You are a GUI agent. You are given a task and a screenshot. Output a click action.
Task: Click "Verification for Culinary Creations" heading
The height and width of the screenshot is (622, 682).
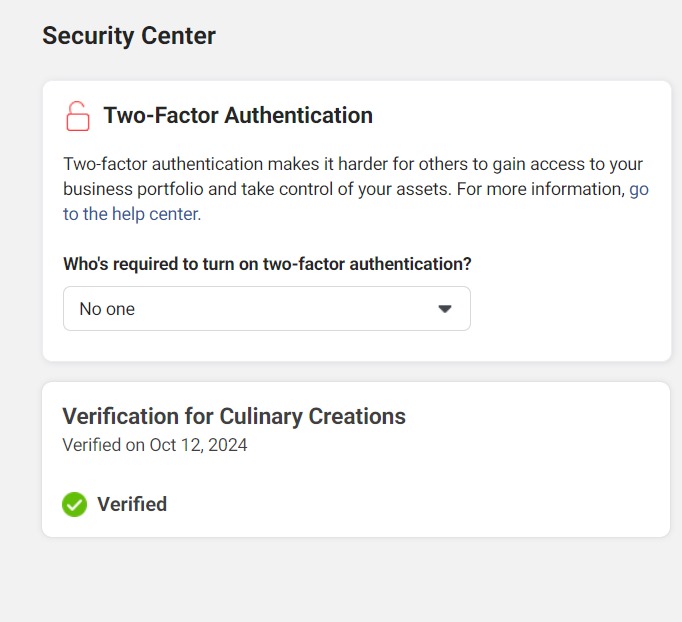234,416
